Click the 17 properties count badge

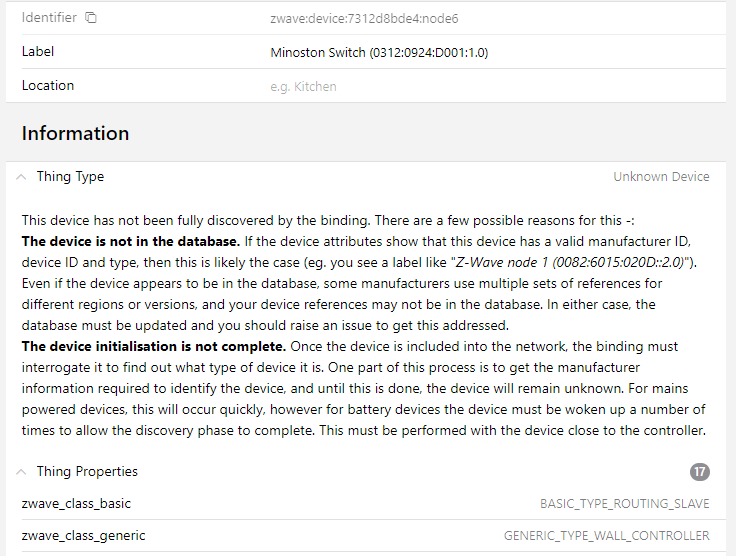[700, 472]
